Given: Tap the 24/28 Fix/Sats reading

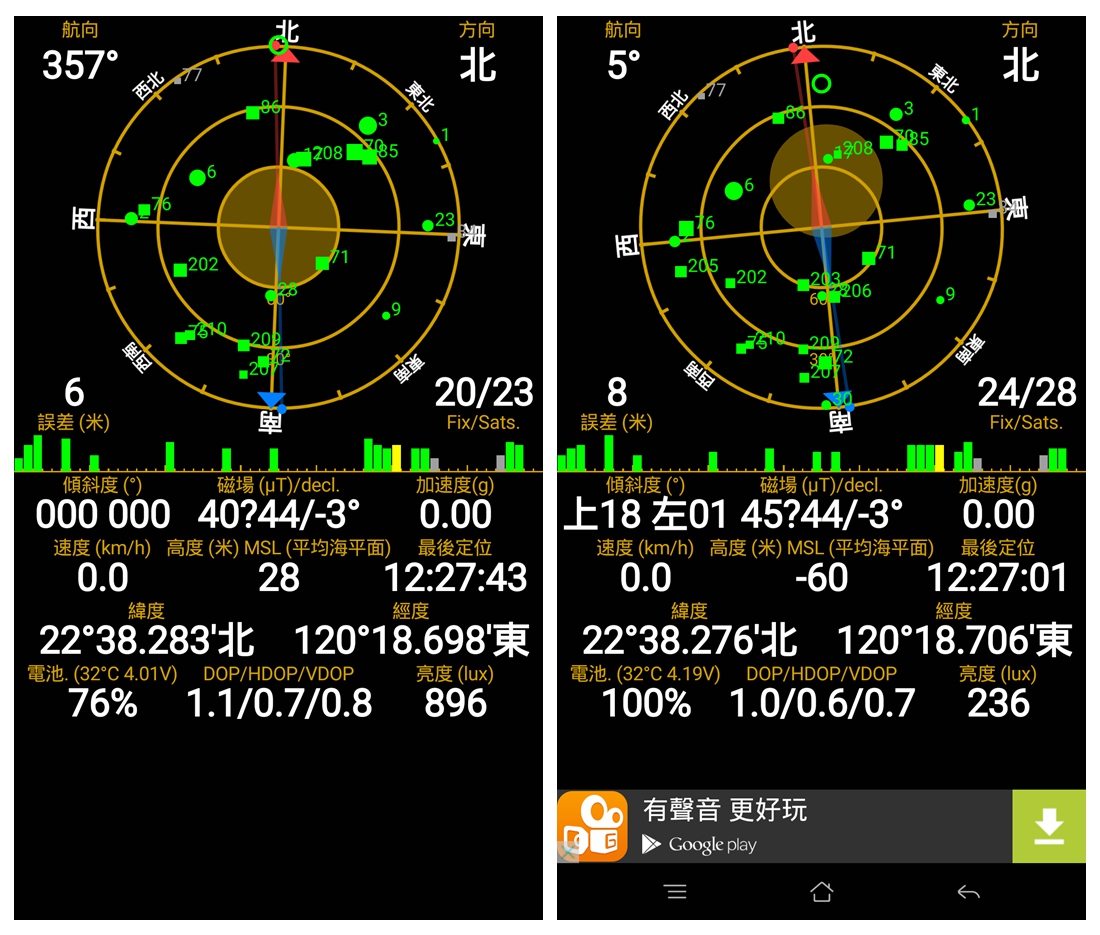Looking at the screenshot, I should pyautogui.click(x=1027, y=392).
